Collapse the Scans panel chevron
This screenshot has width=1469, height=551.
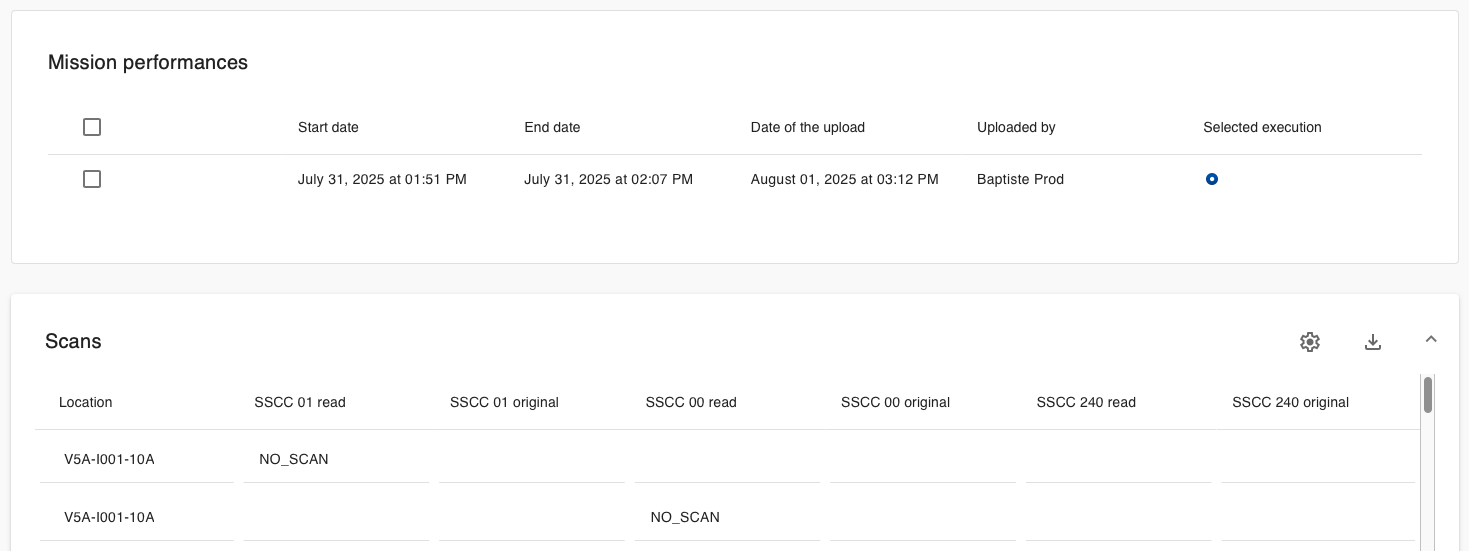[1431, 339]
